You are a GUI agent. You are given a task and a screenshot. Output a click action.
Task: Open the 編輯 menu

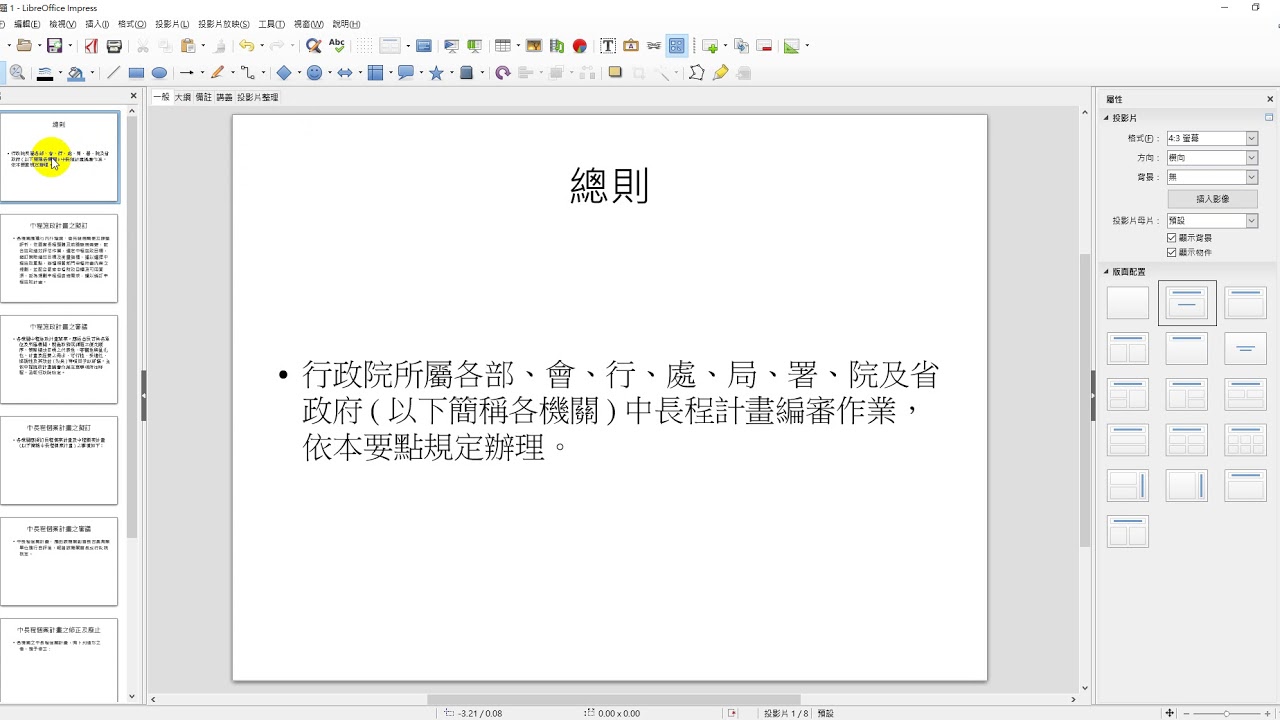(27, 24)
